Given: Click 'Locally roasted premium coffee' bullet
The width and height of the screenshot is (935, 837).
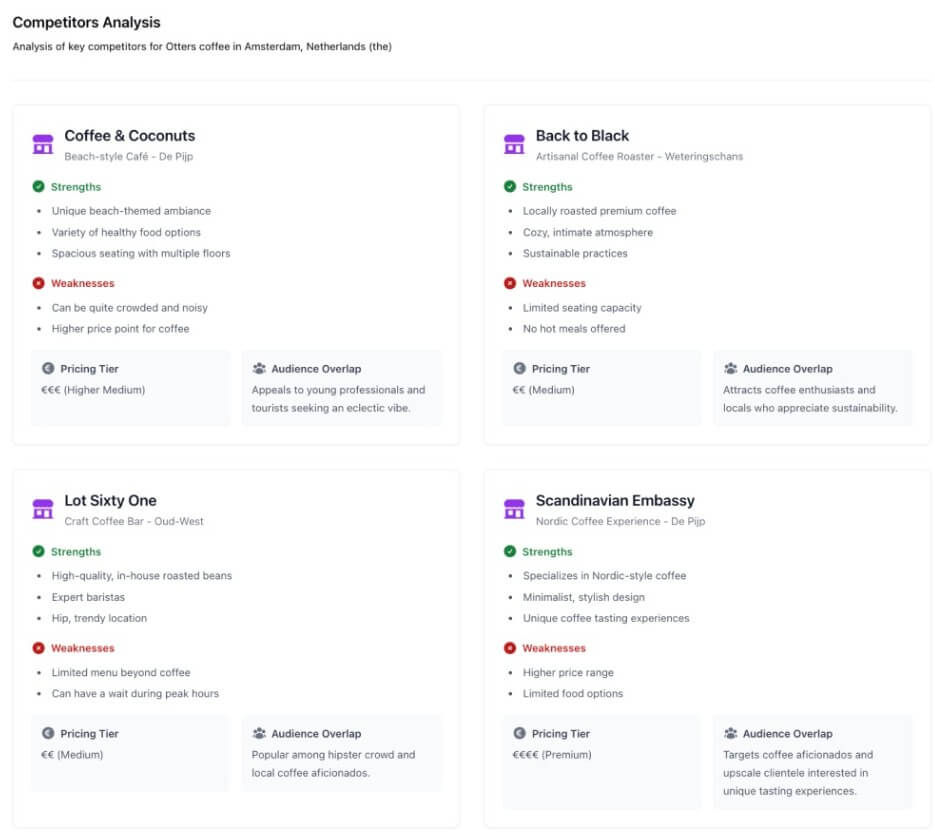Looking at the screenshot, I should 599,211.
